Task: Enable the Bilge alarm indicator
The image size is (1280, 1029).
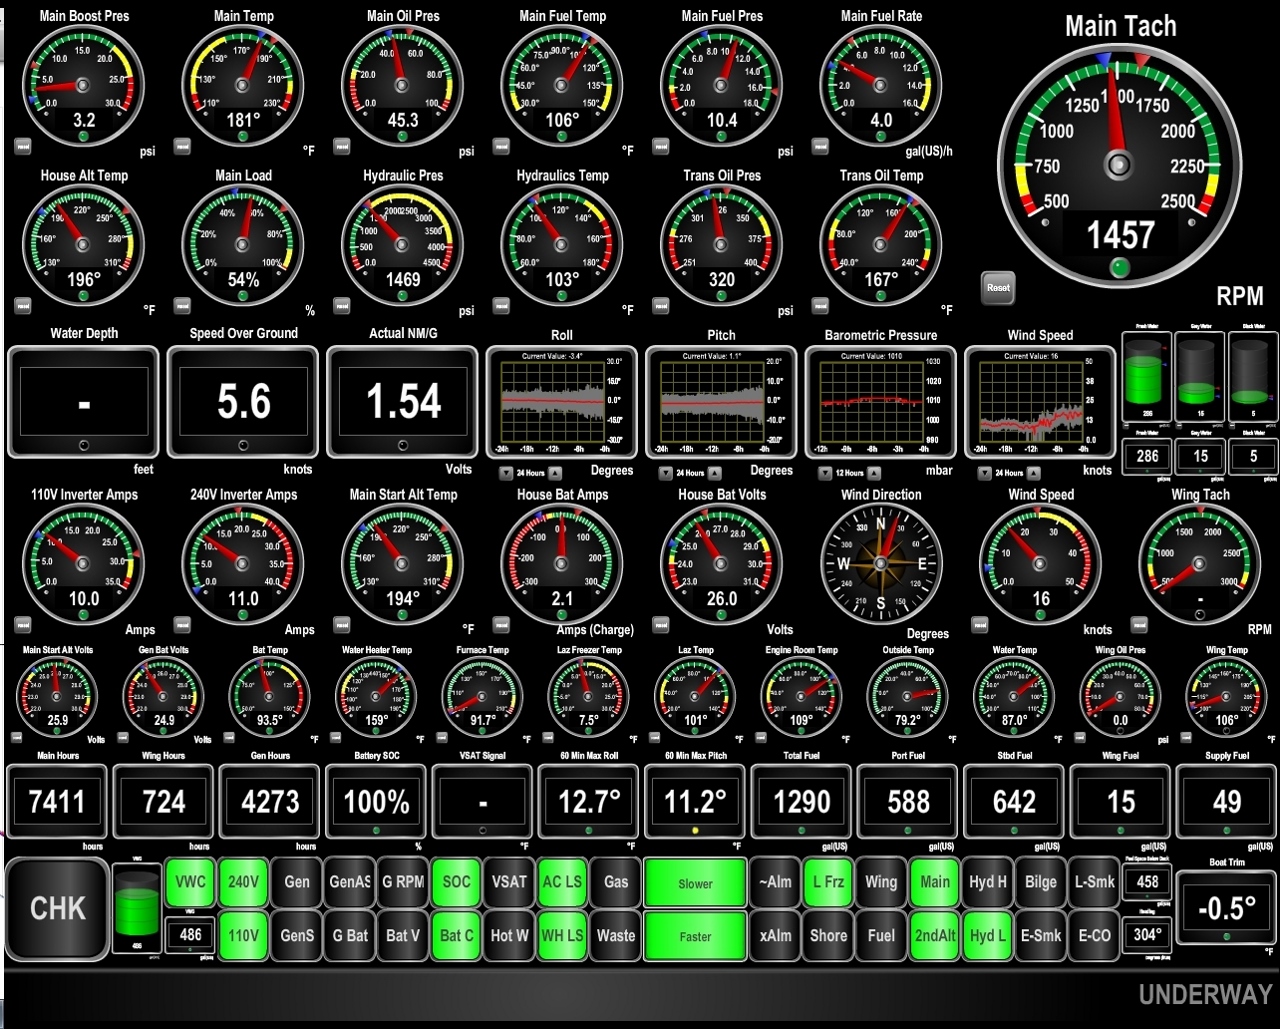Action: tap(1040, 882)
